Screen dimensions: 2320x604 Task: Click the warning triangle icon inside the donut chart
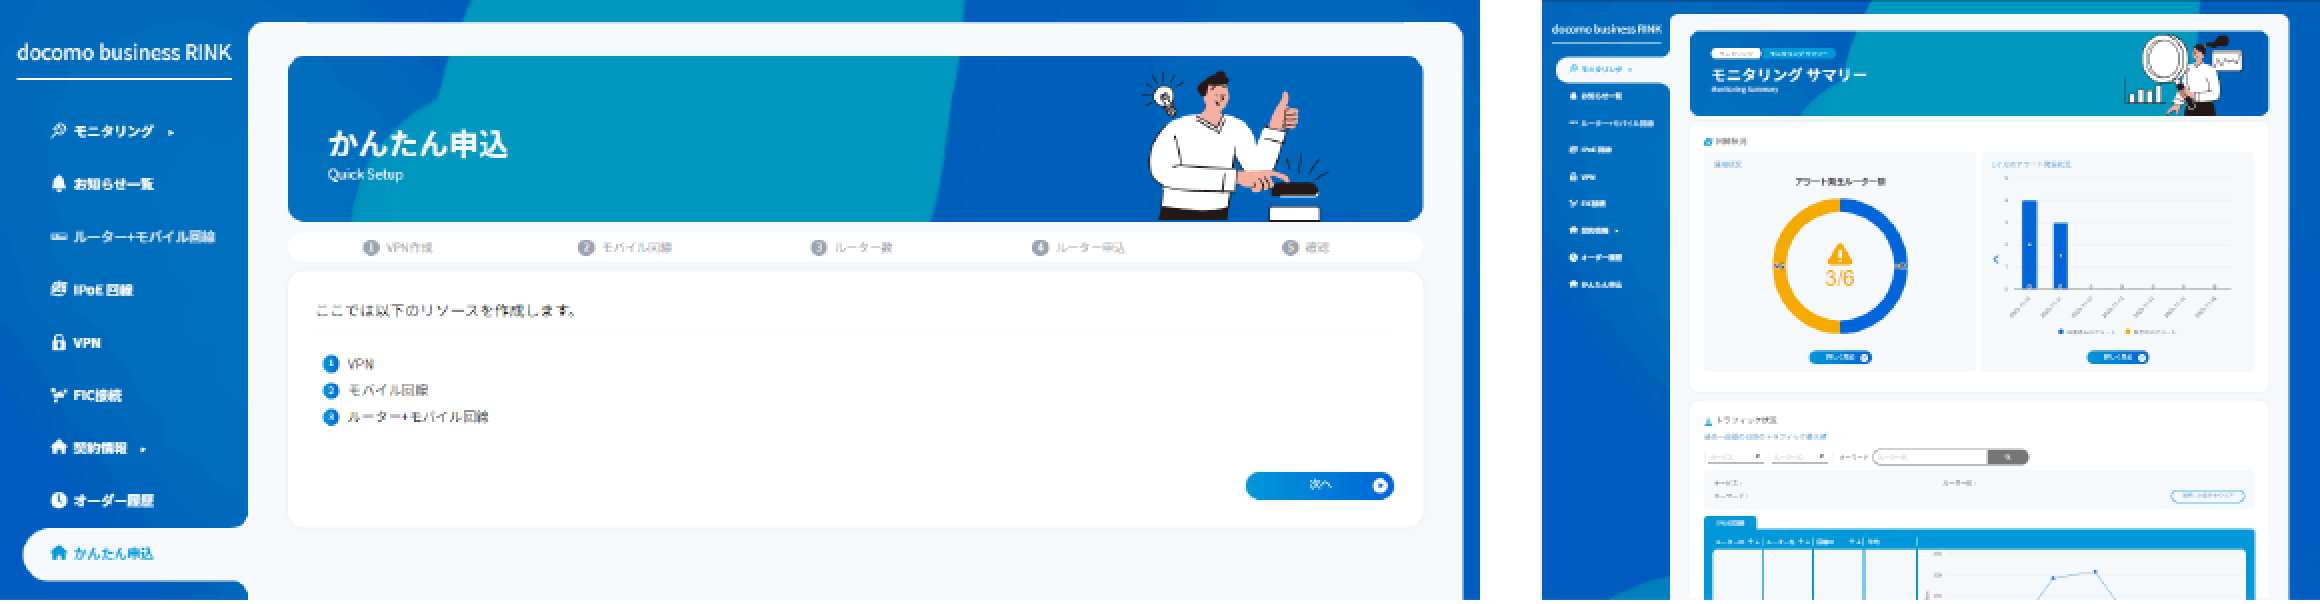point(1839,254)
